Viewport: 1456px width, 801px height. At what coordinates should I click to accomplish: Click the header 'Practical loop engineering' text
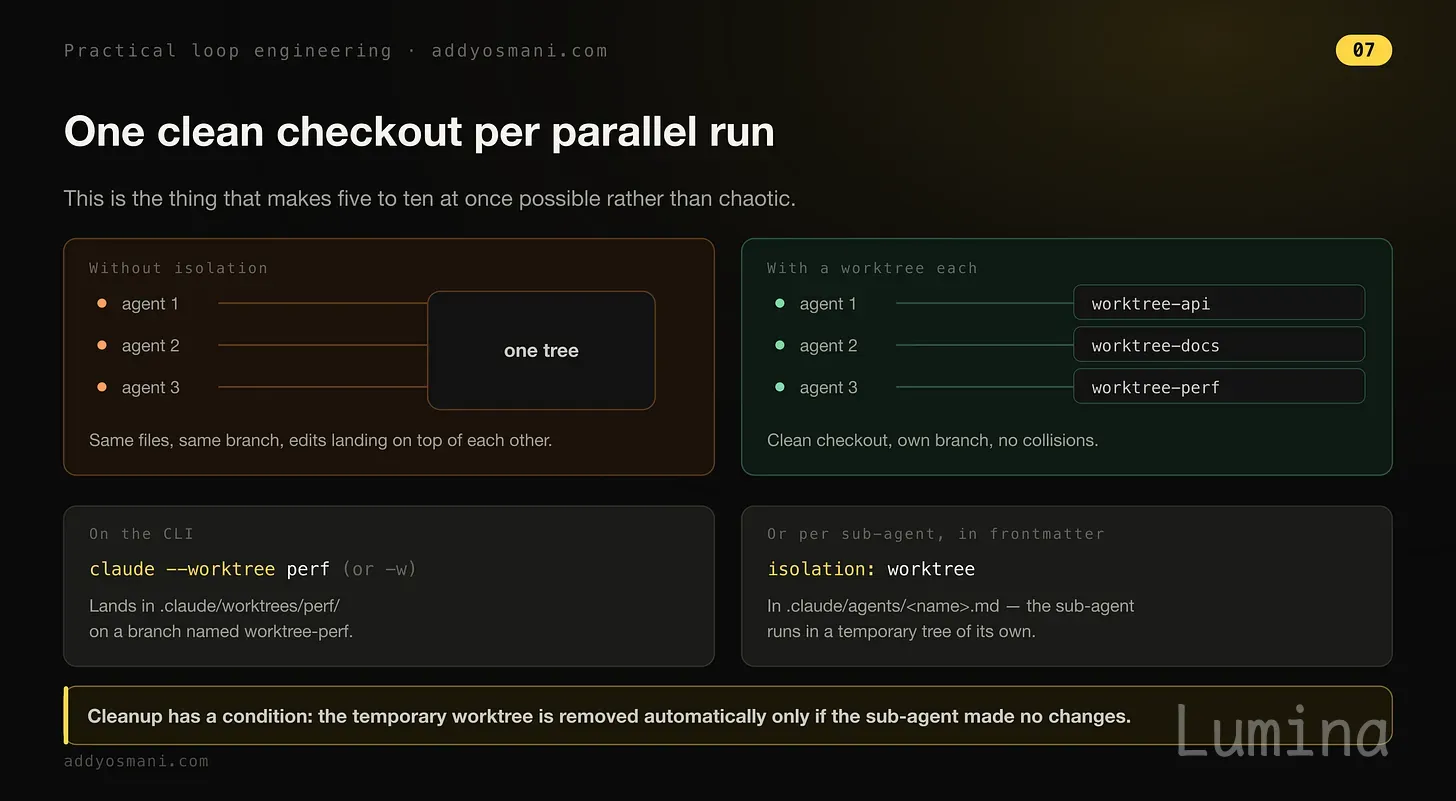(228, 51)
